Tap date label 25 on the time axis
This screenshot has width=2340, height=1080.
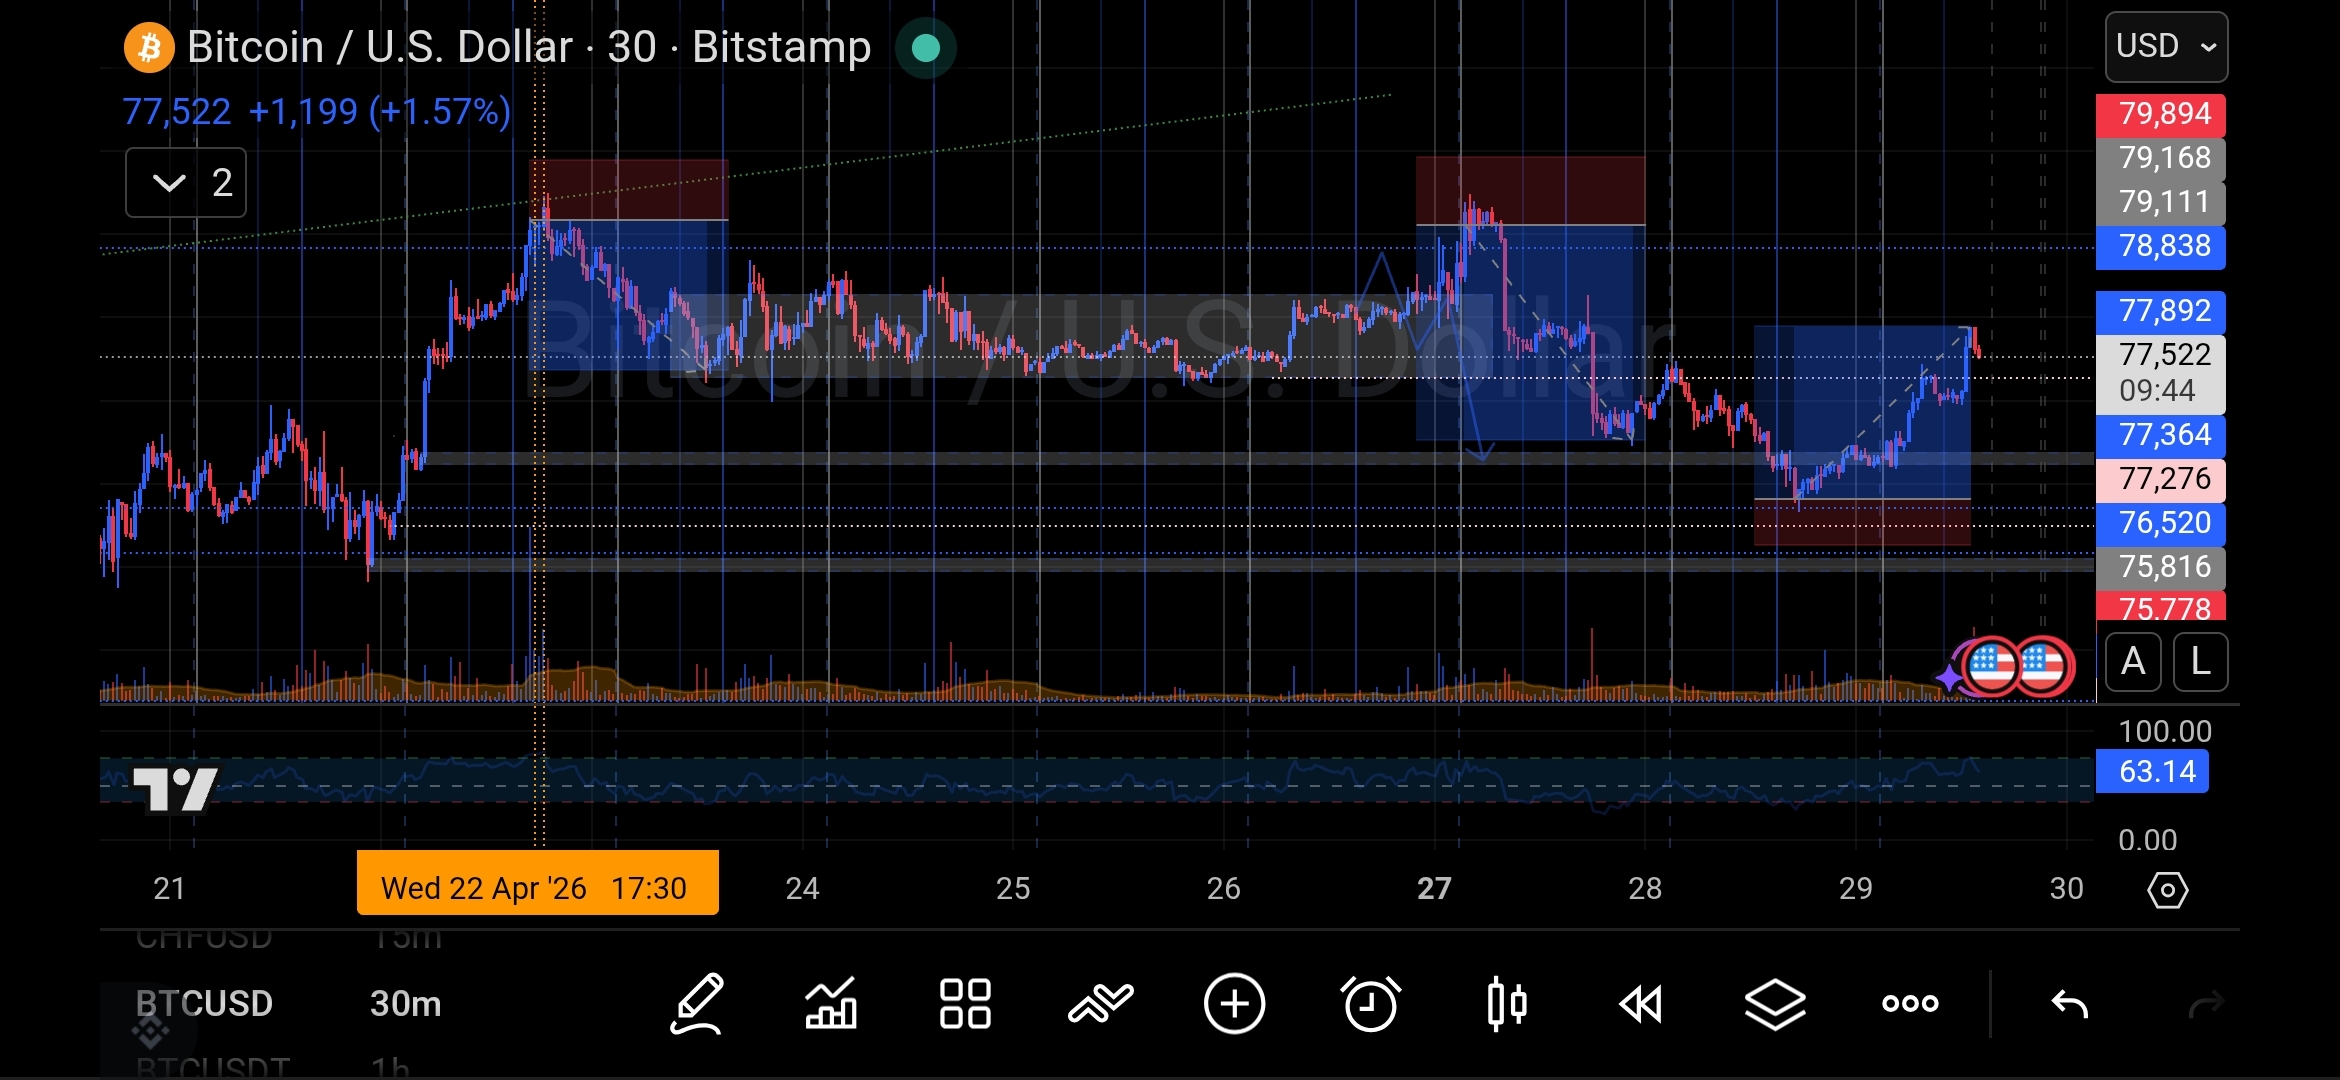click(1013, 888)
